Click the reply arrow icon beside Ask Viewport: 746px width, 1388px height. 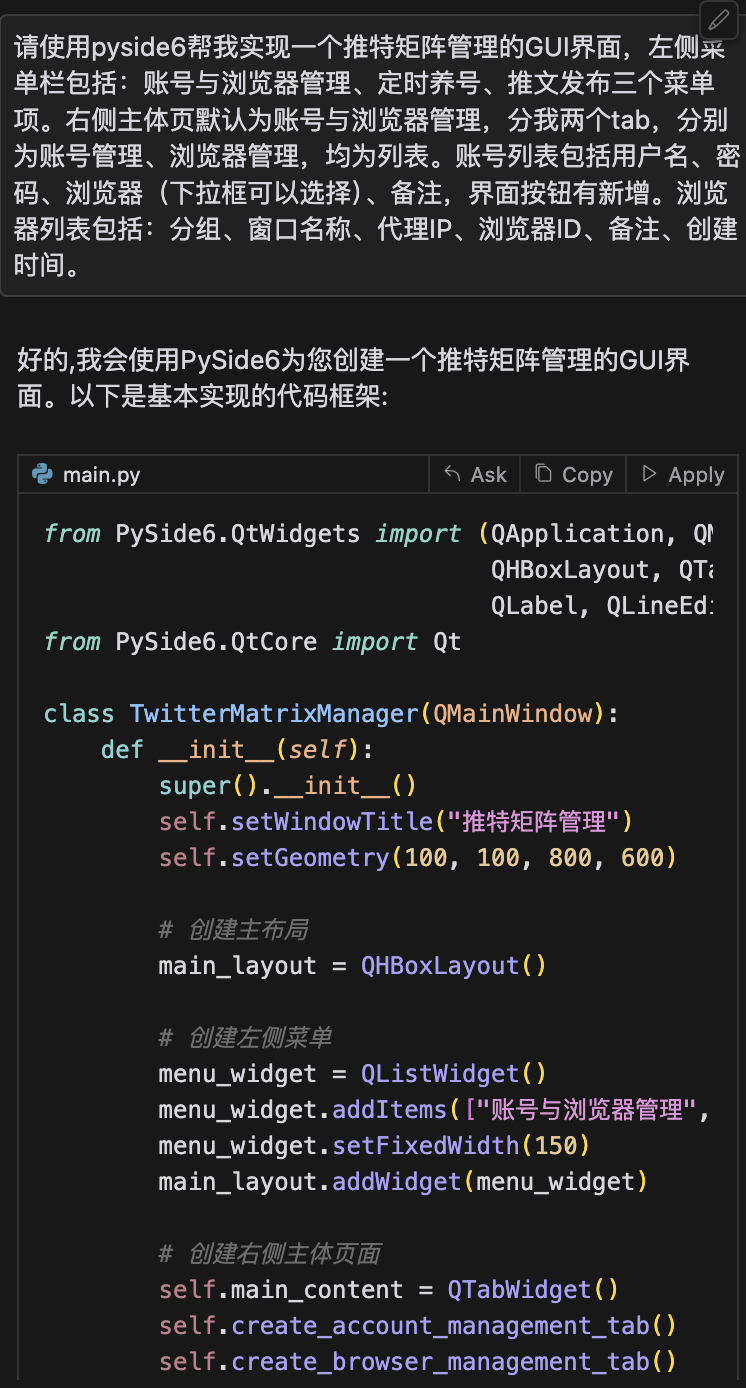[x=453, y=474]
